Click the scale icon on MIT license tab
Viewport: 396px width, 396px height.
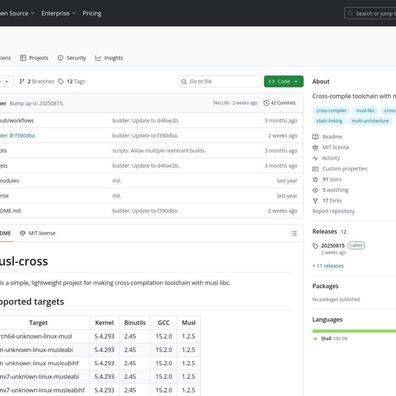23,233
